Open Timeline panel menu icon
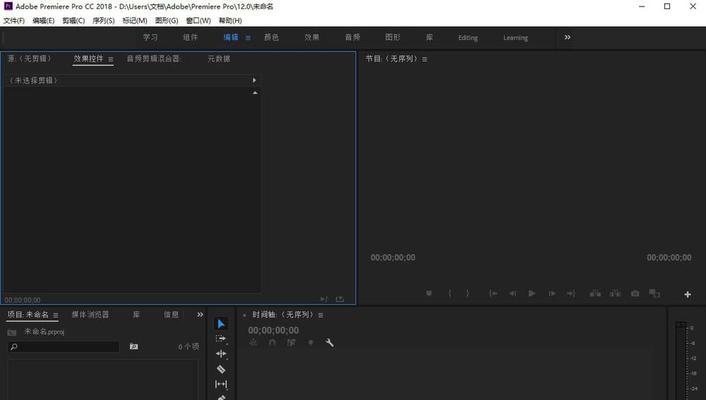 coord(321,315)
